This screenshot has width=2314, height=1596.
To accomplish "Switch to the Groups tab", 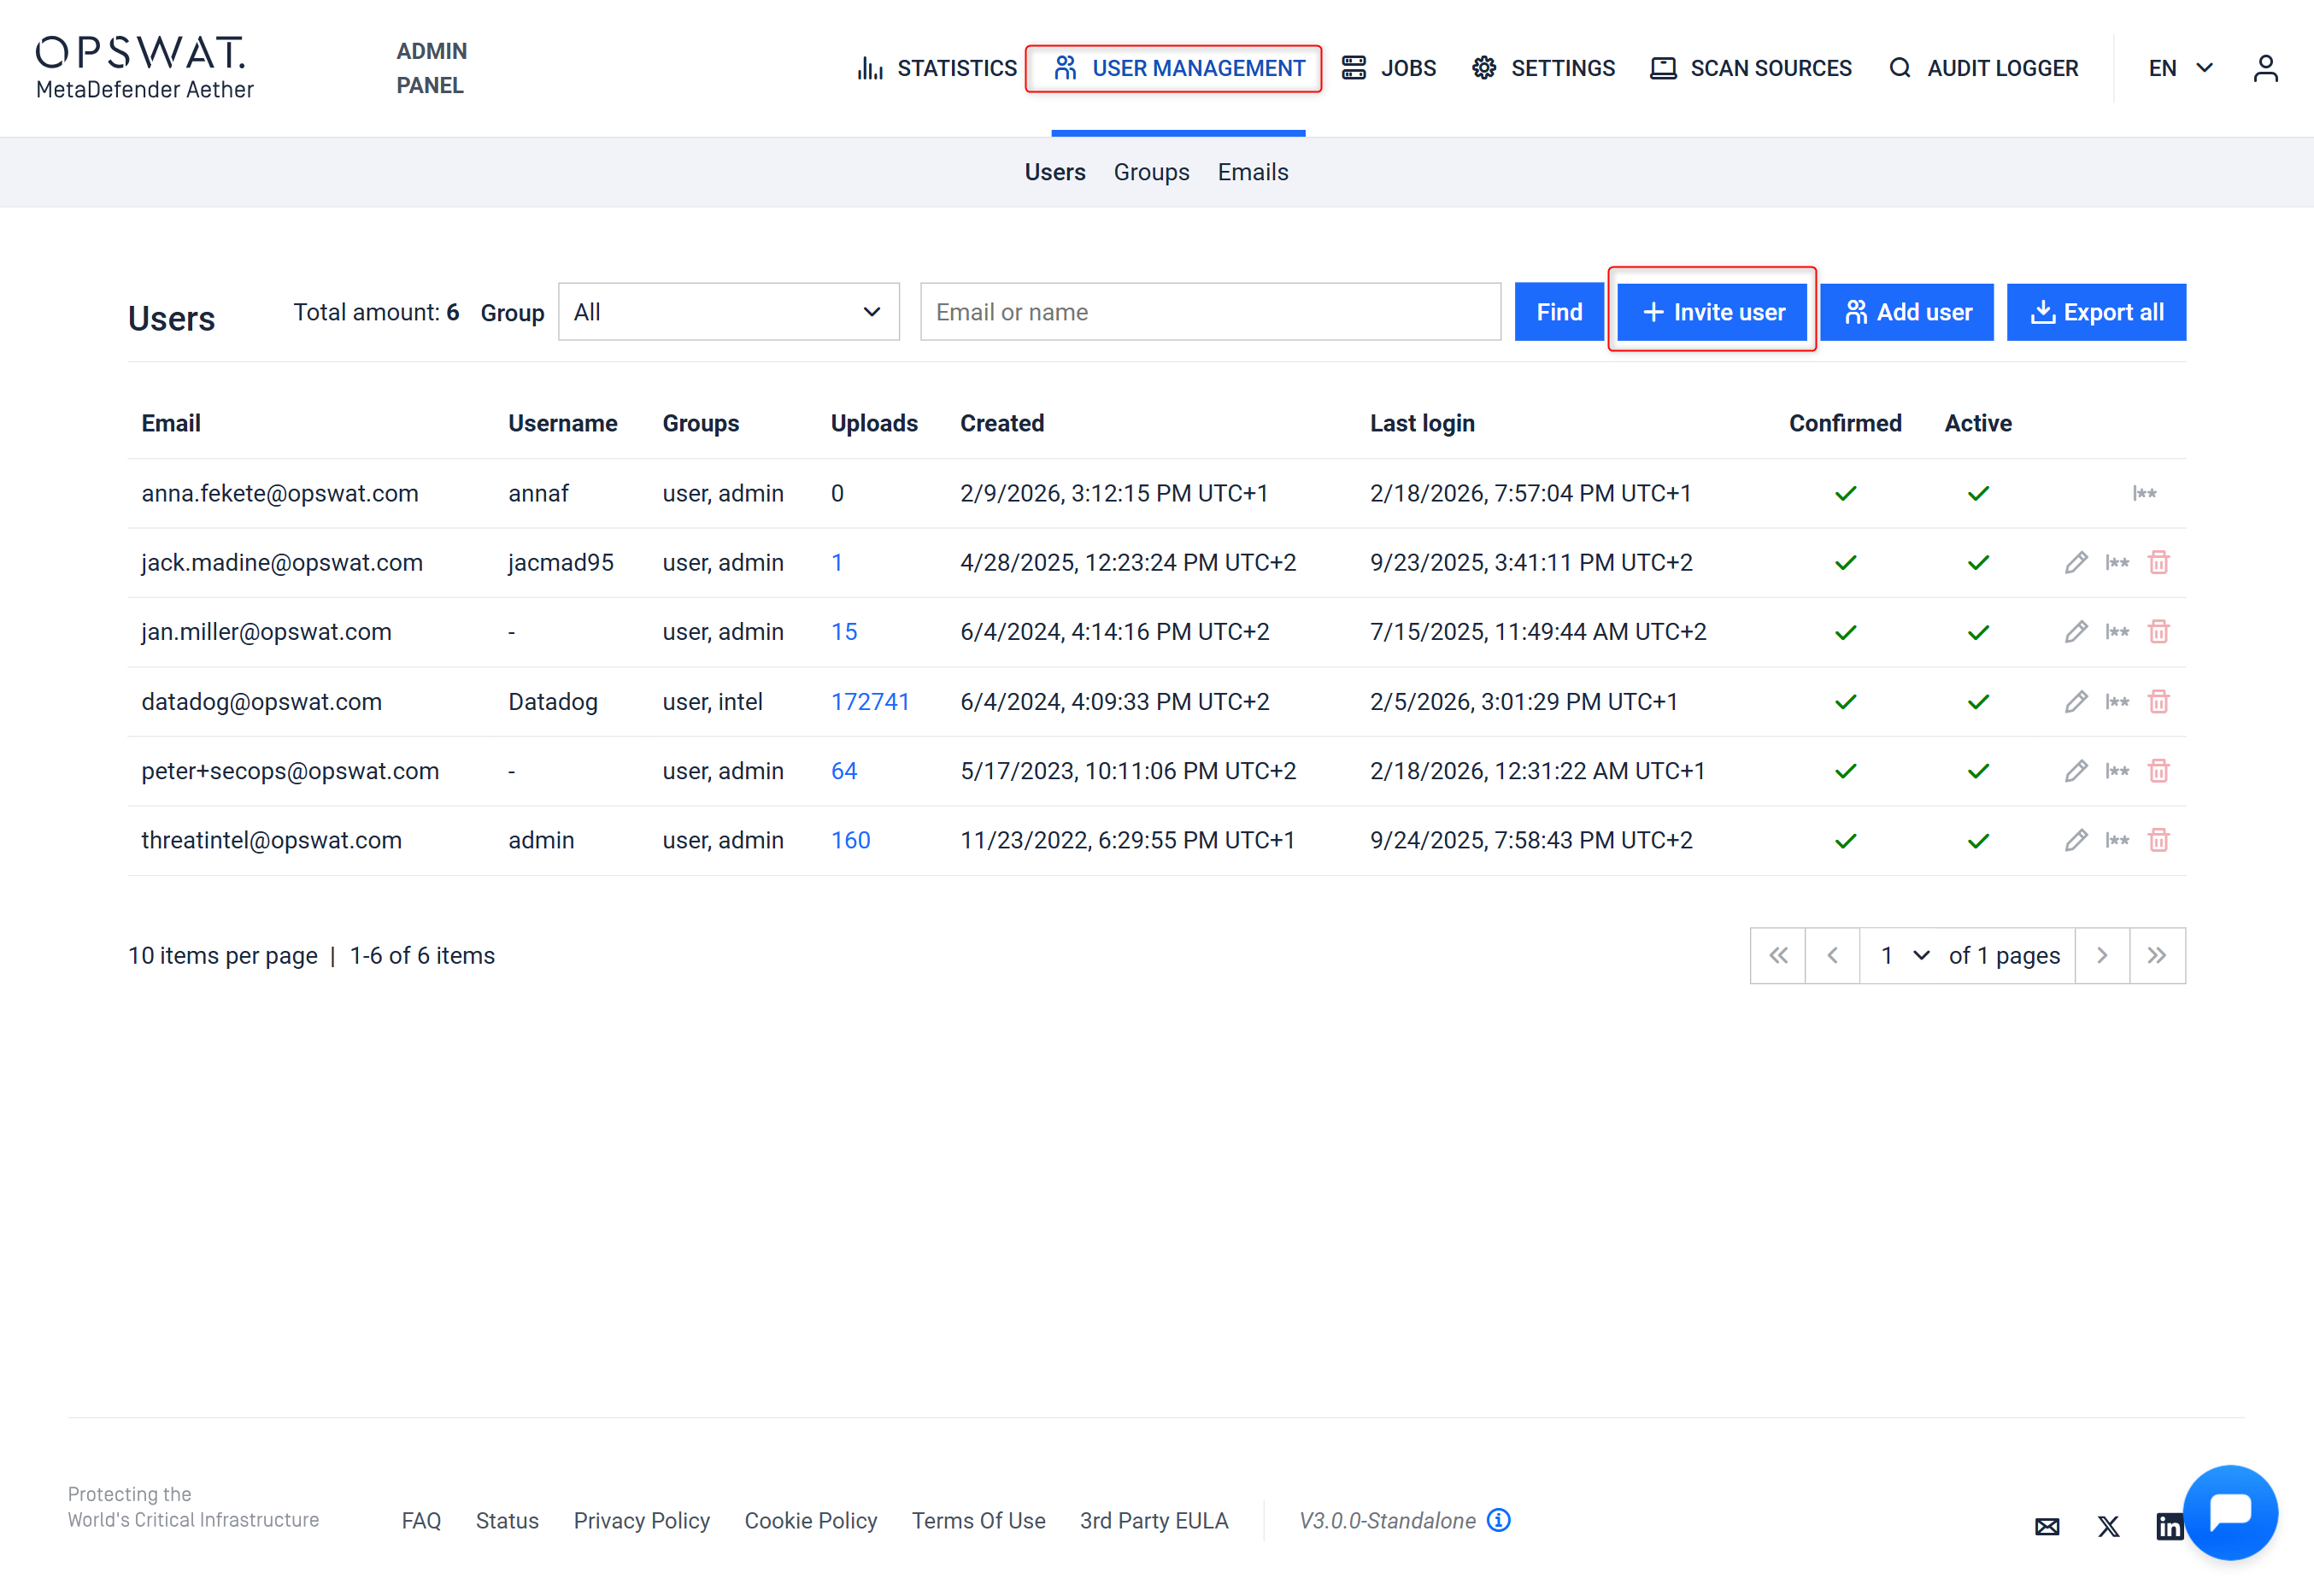I will tap(1151, 172).
